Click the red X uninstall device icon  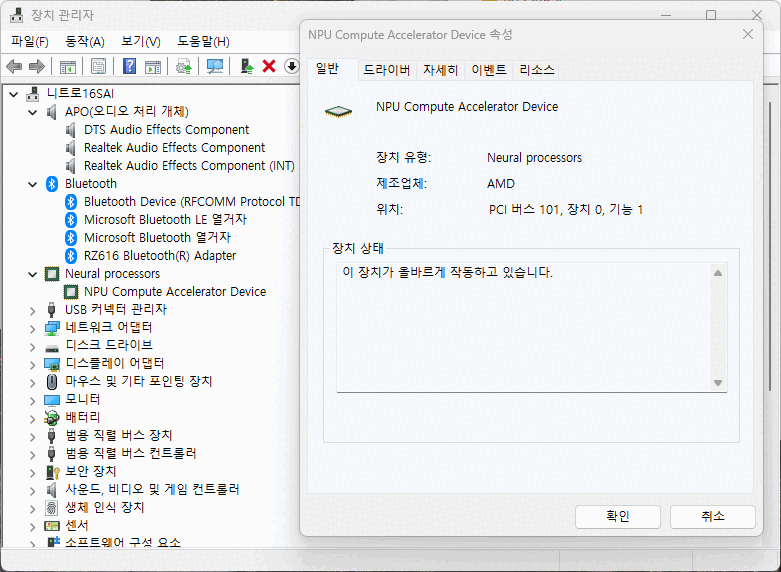click(269, 66)
